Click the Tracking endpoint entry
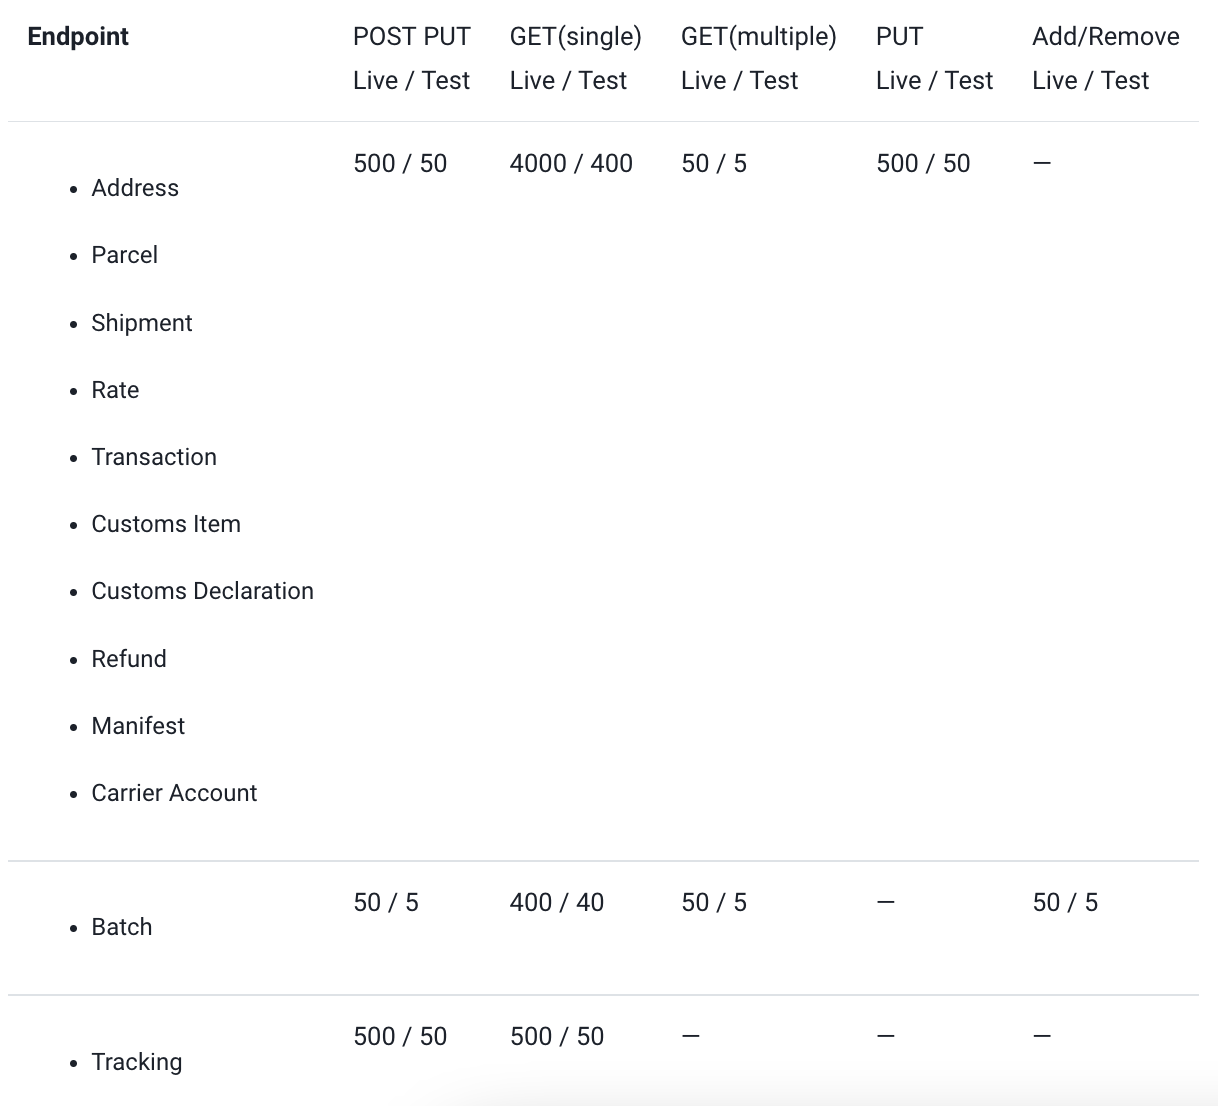Viewport: 1218px width, 1106px height. [x=137, y=1062]
